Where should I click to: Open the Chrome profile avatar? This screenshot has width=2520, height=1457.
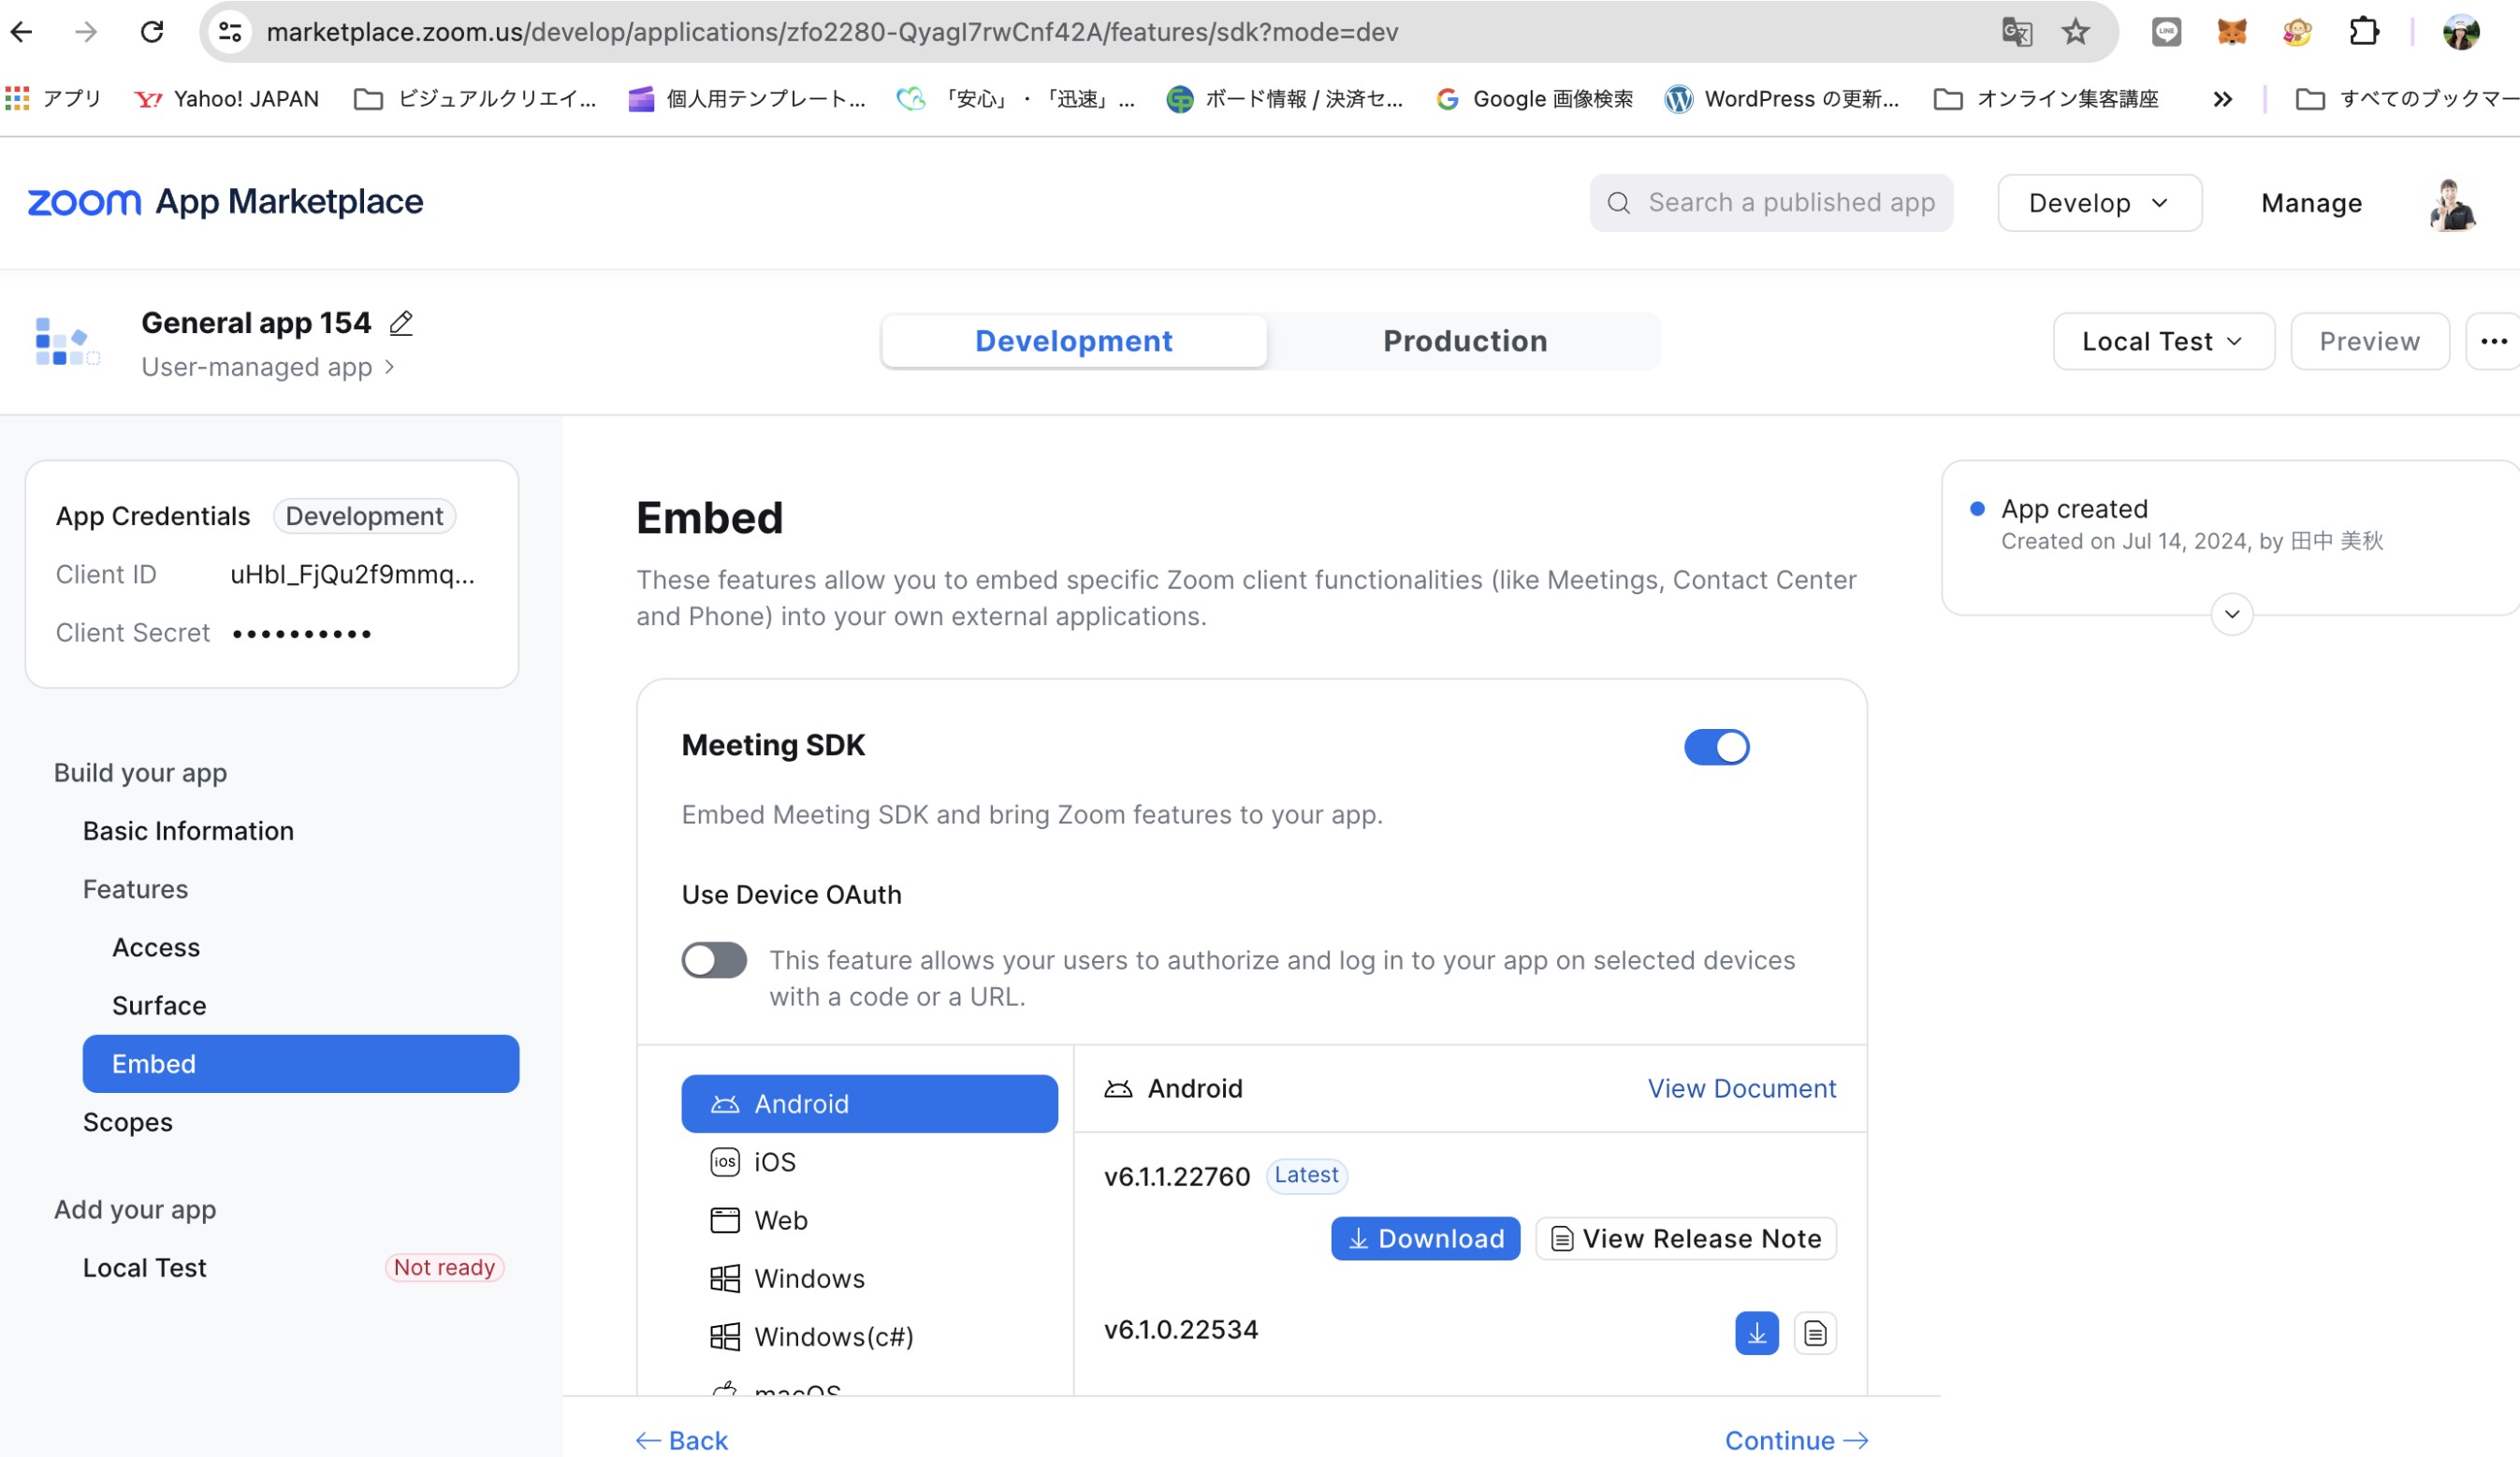coord(2461,32)
